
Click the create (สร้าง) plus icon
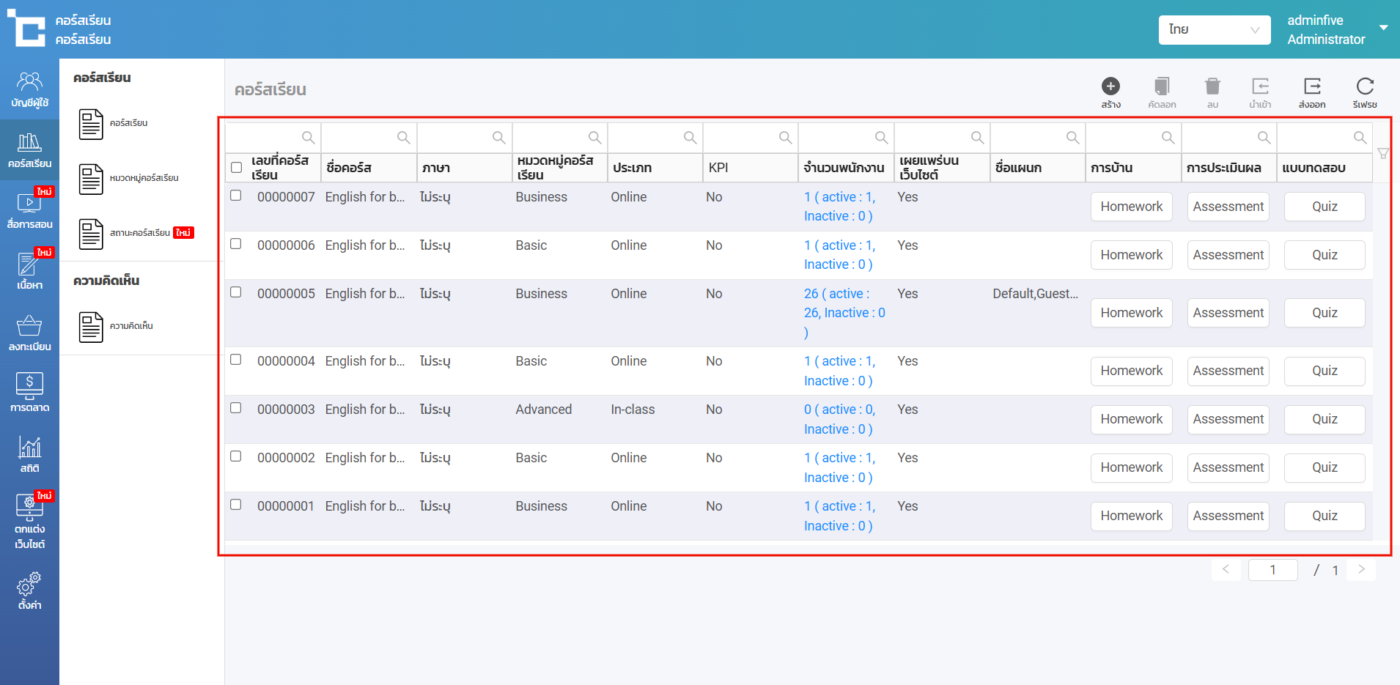click(x=1110, y=87)
